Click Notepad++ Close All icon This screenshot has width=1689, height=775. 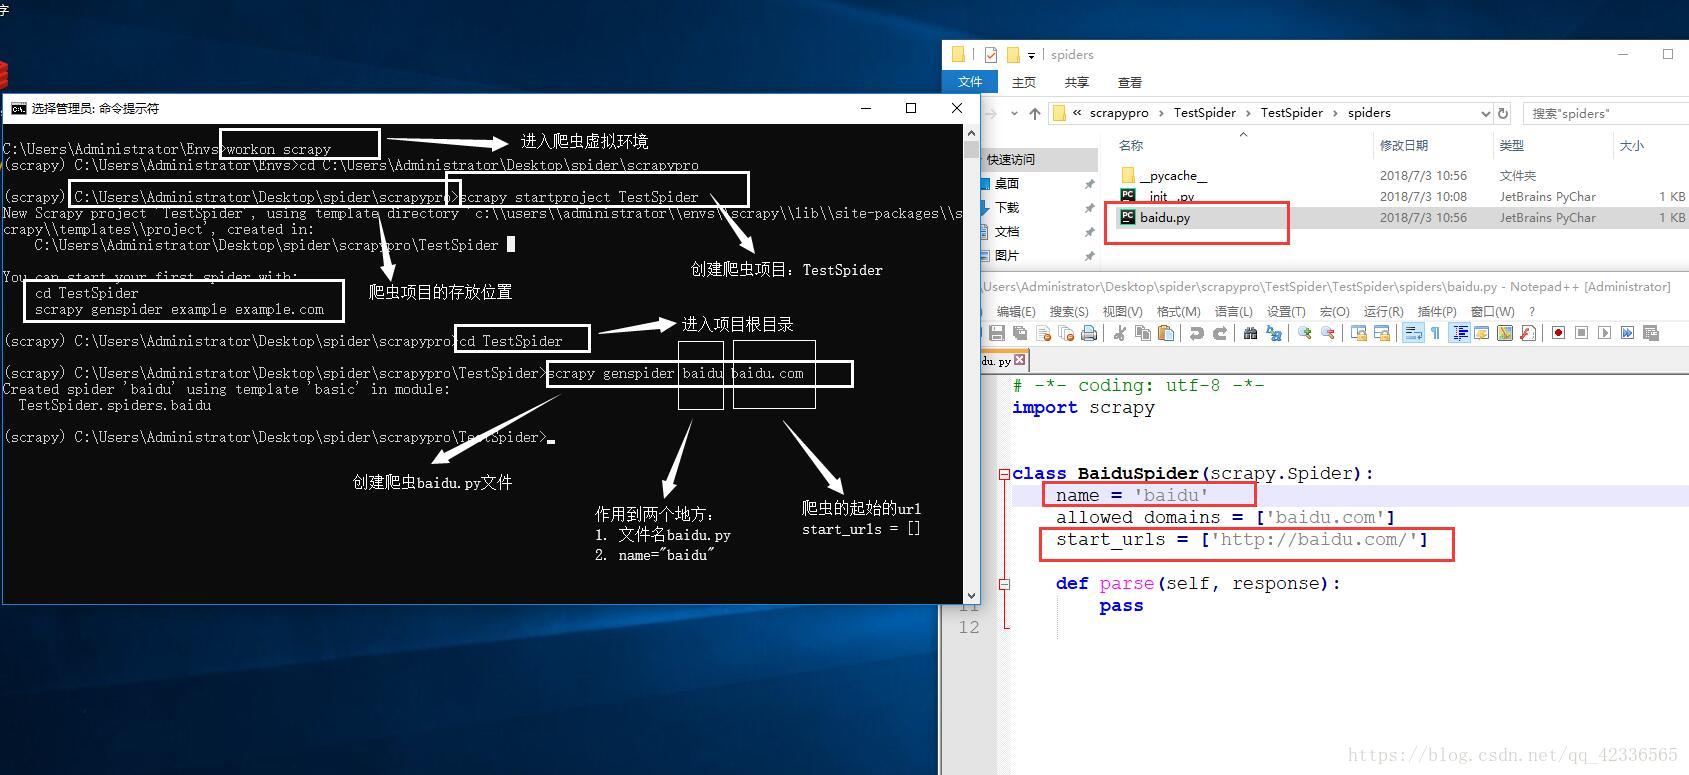coord(1066,333)
